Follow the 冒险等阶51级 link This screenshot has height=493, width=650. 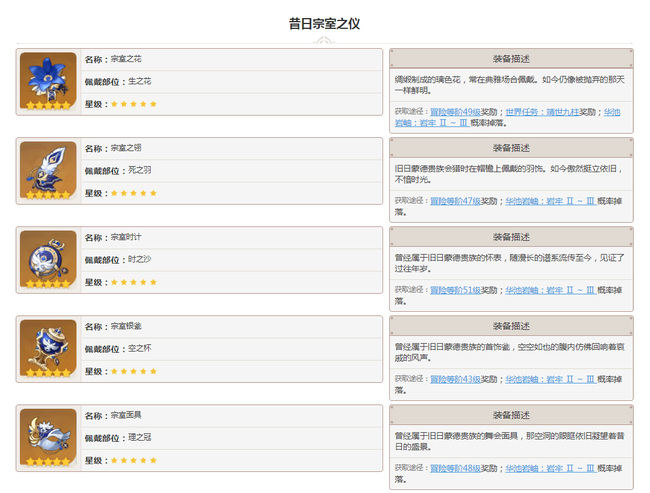click(455, 290)
